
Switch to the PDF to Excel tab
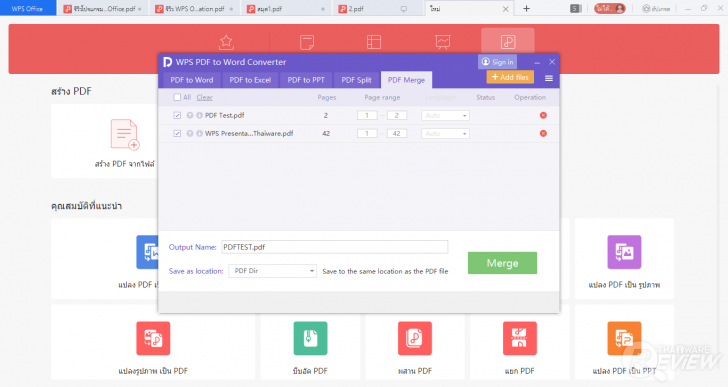pyautogui.click(x=250, y=80)
